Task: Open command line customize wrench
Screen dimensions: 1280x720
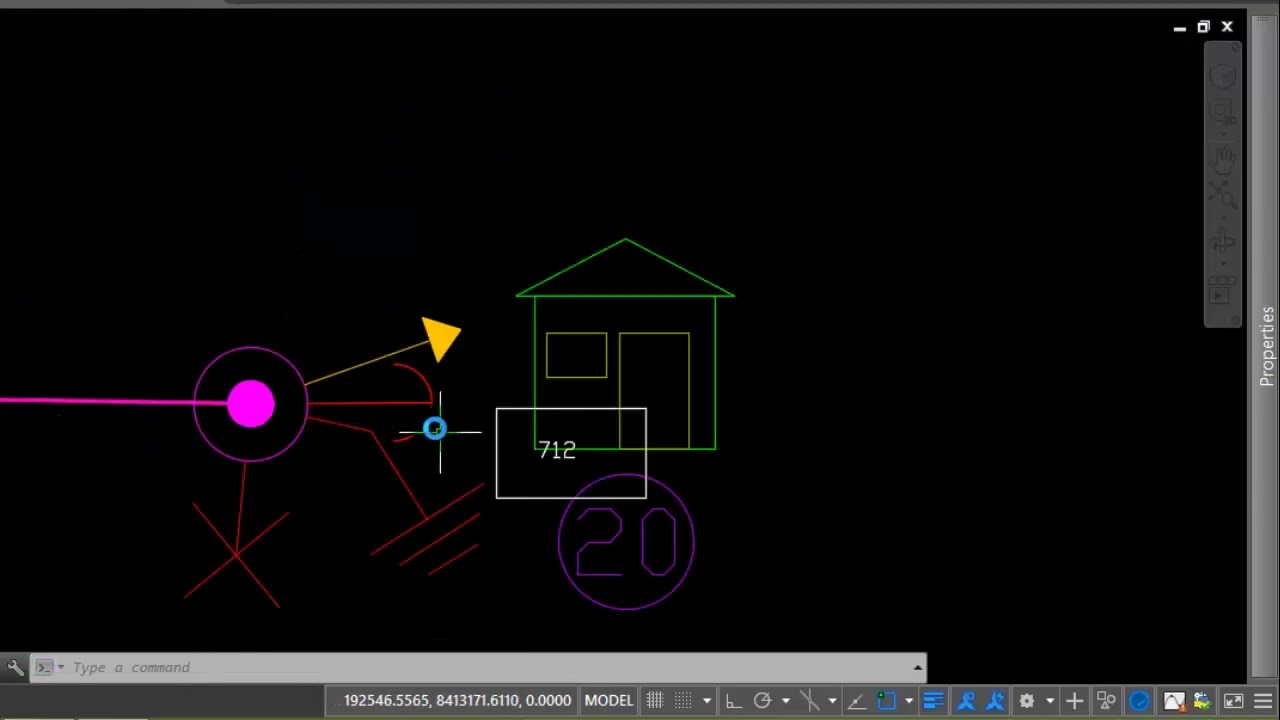Action: 15,667
